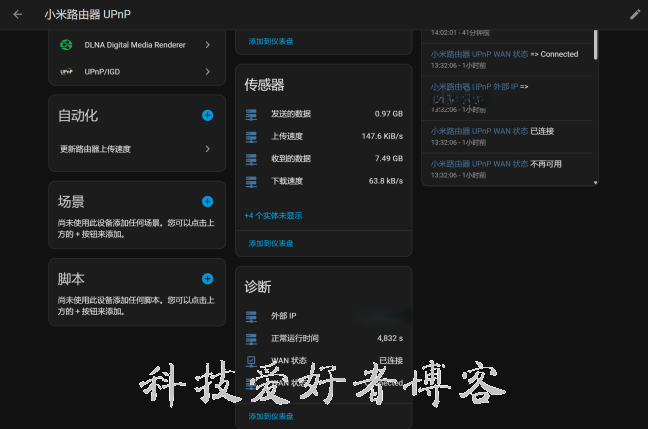The width and height of the screenshot is (648, 429).
Task: Click the 正常运行时间 diagnostic icon
Action: [251, 338]
